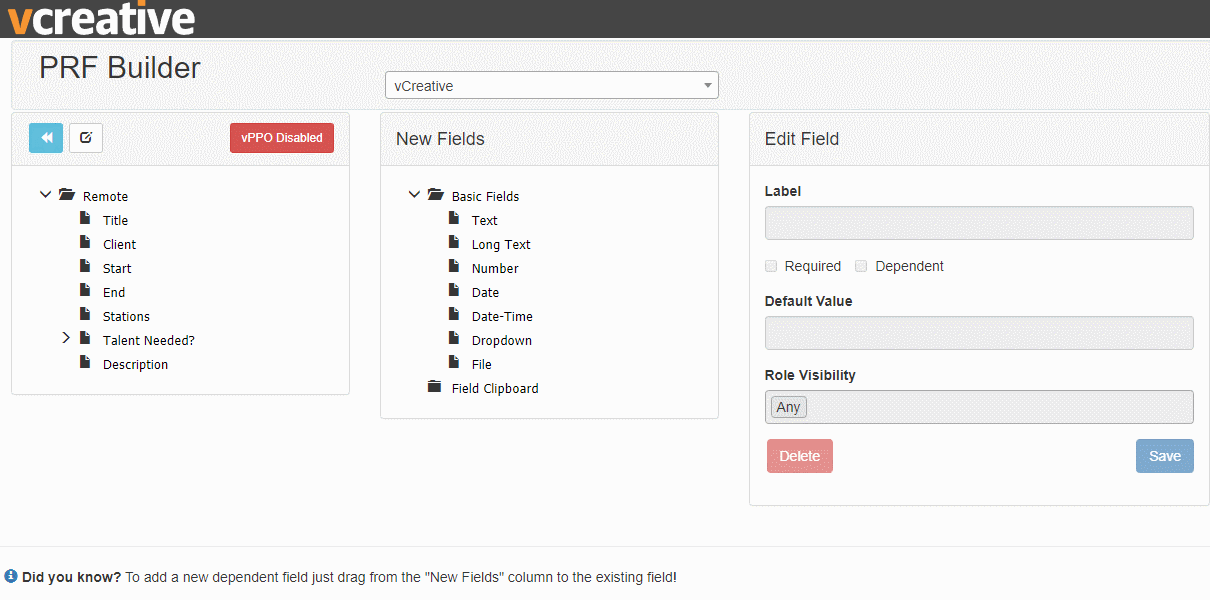Select the Client field file icon

[x=85, y=242]
